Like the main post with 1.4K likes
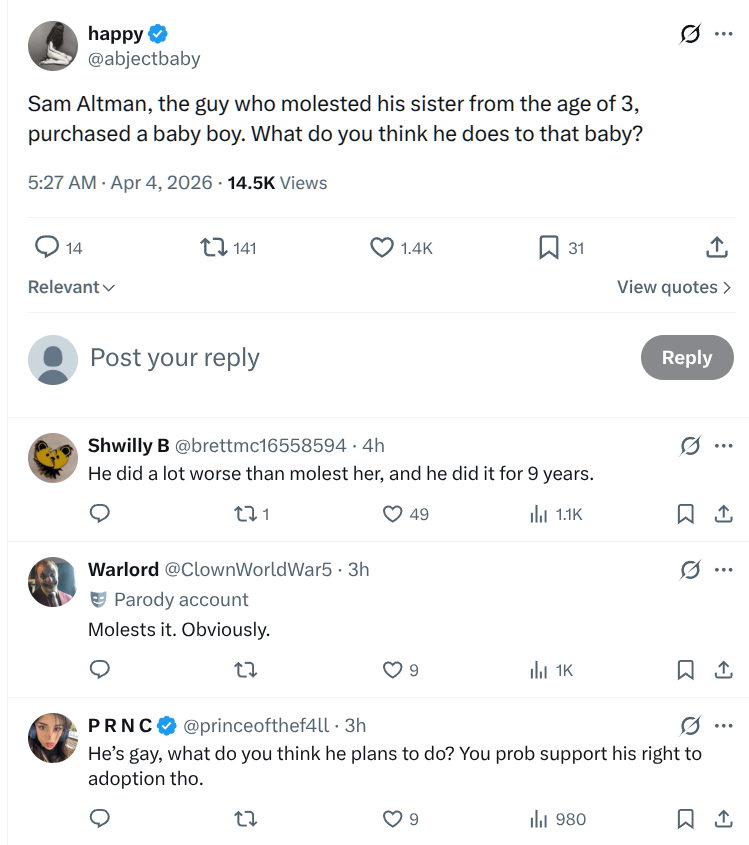Viewport: 749px width, 845px height. 382,247
